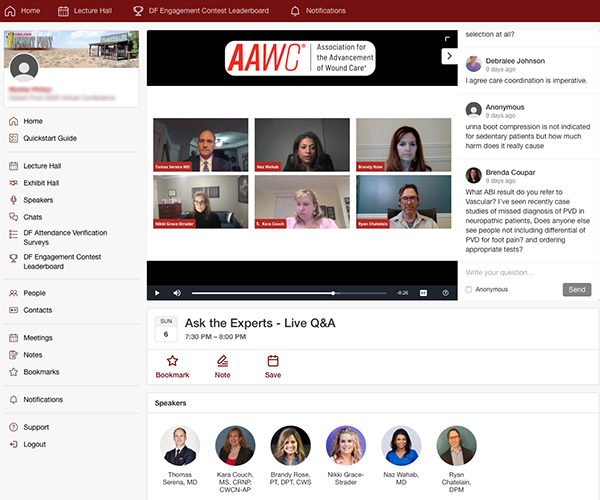Click the Anonymous commenter's avatar

473,110
